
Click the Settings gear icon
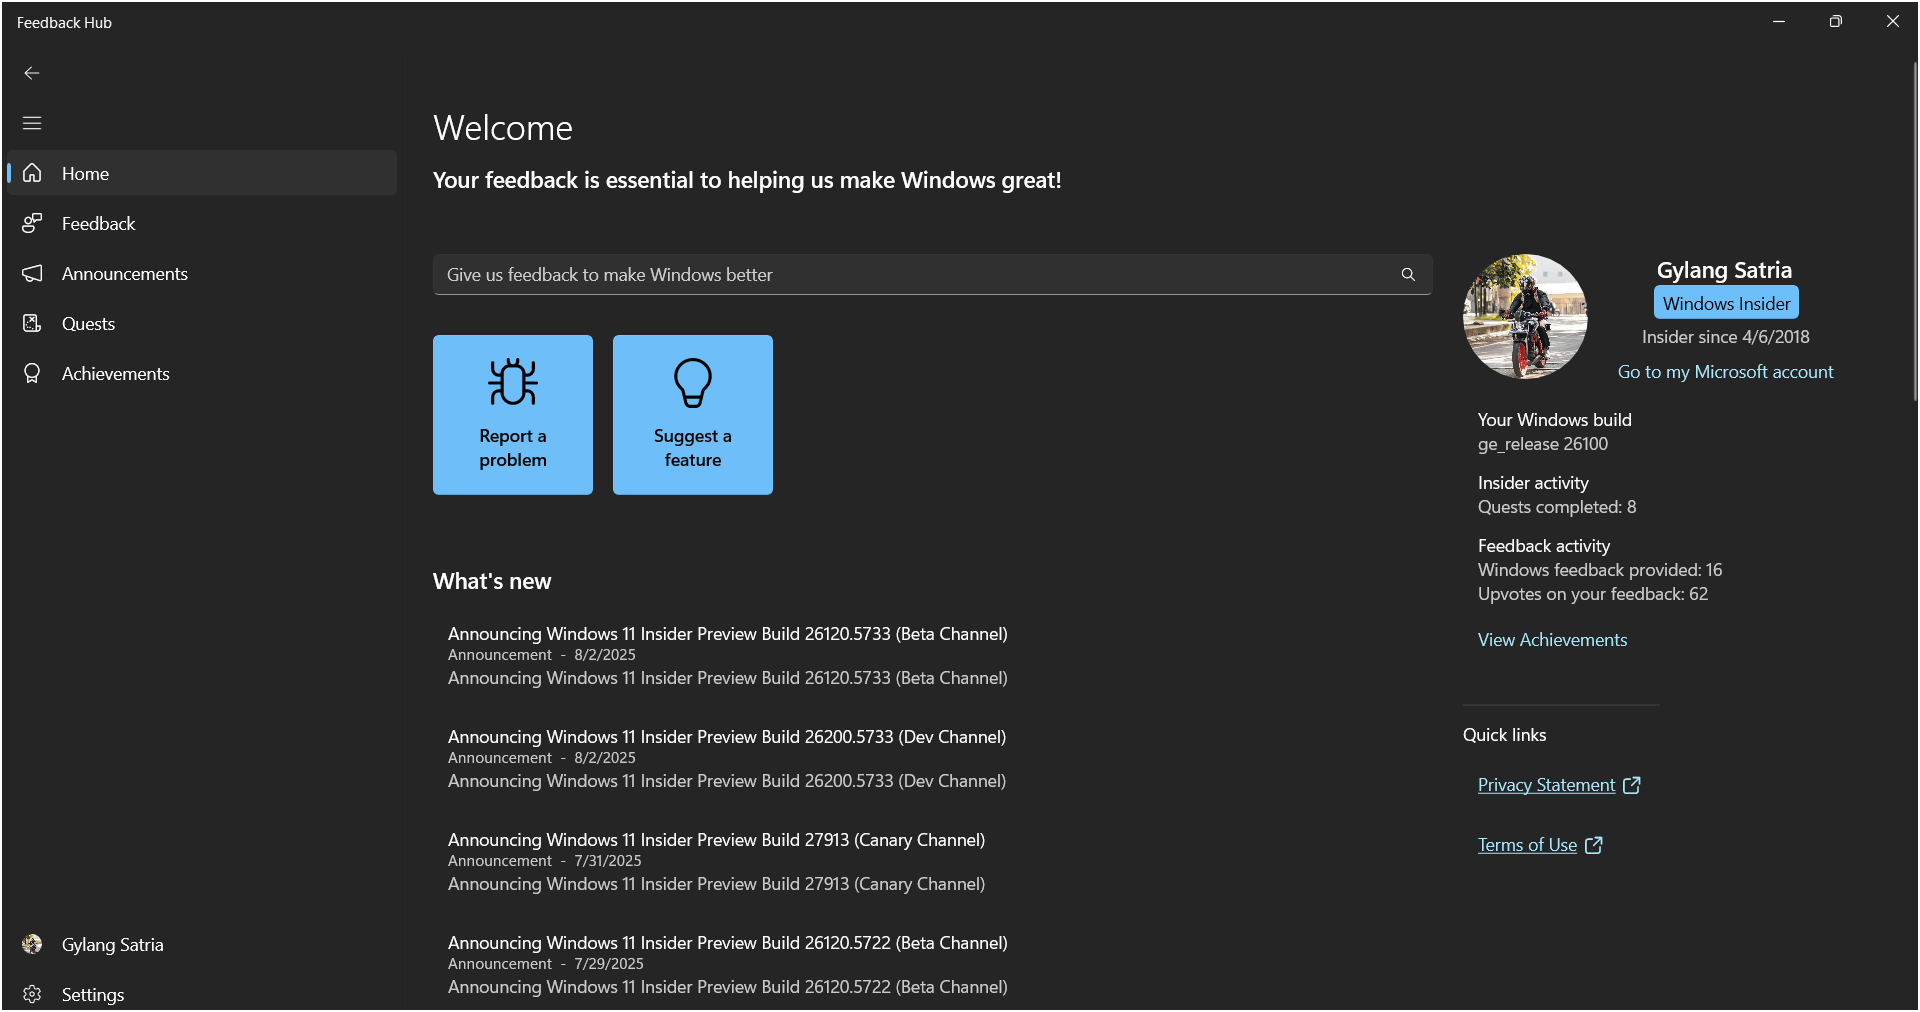point(32,994)
